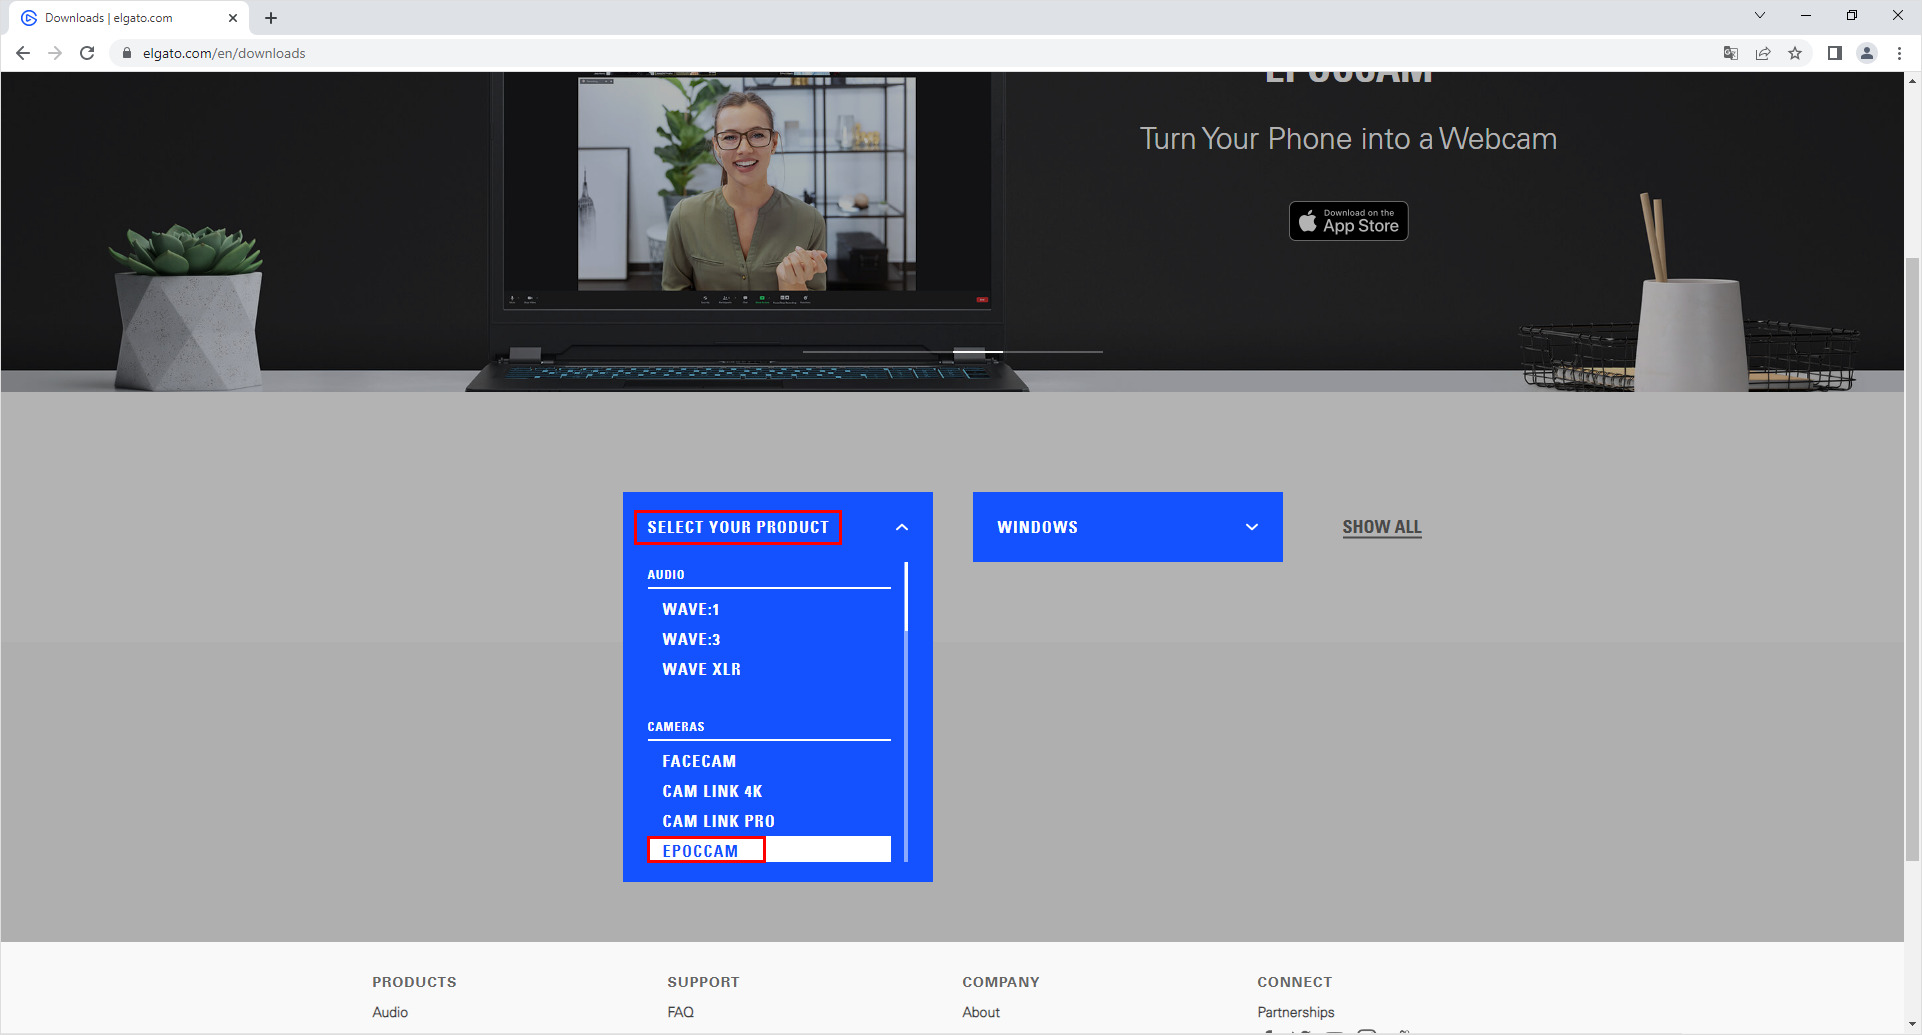Image resolution: width=1922 pixels, height=1035 pixels.
Task: Click the share page icon
Action: point(1763,53)
